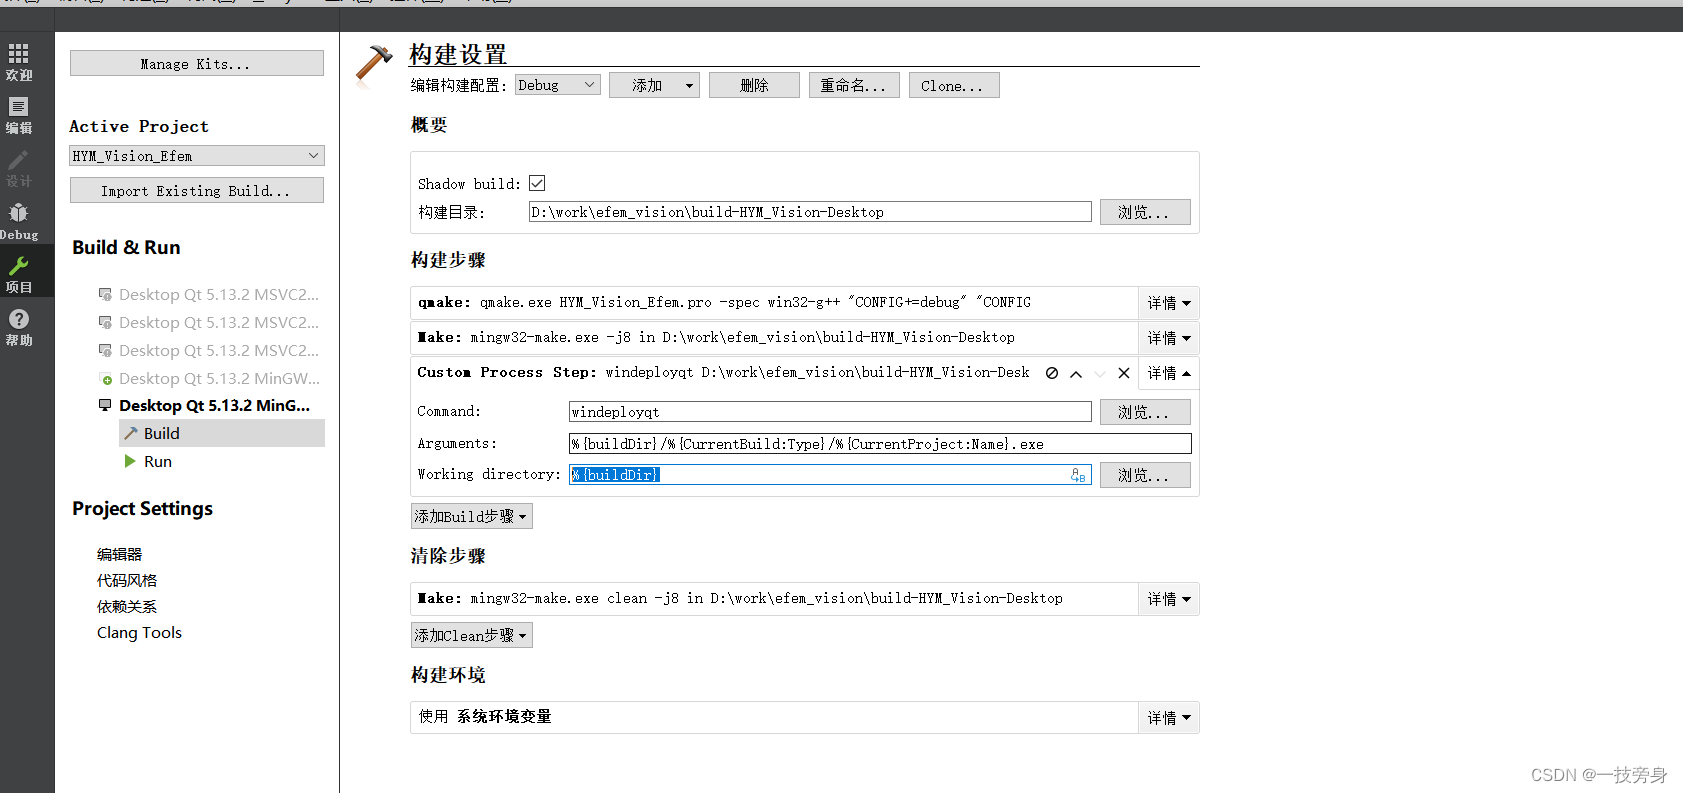The height and width of the screenshot is (793, 1683).
Task: Click the Working directory input field
Action: point(830,475)
